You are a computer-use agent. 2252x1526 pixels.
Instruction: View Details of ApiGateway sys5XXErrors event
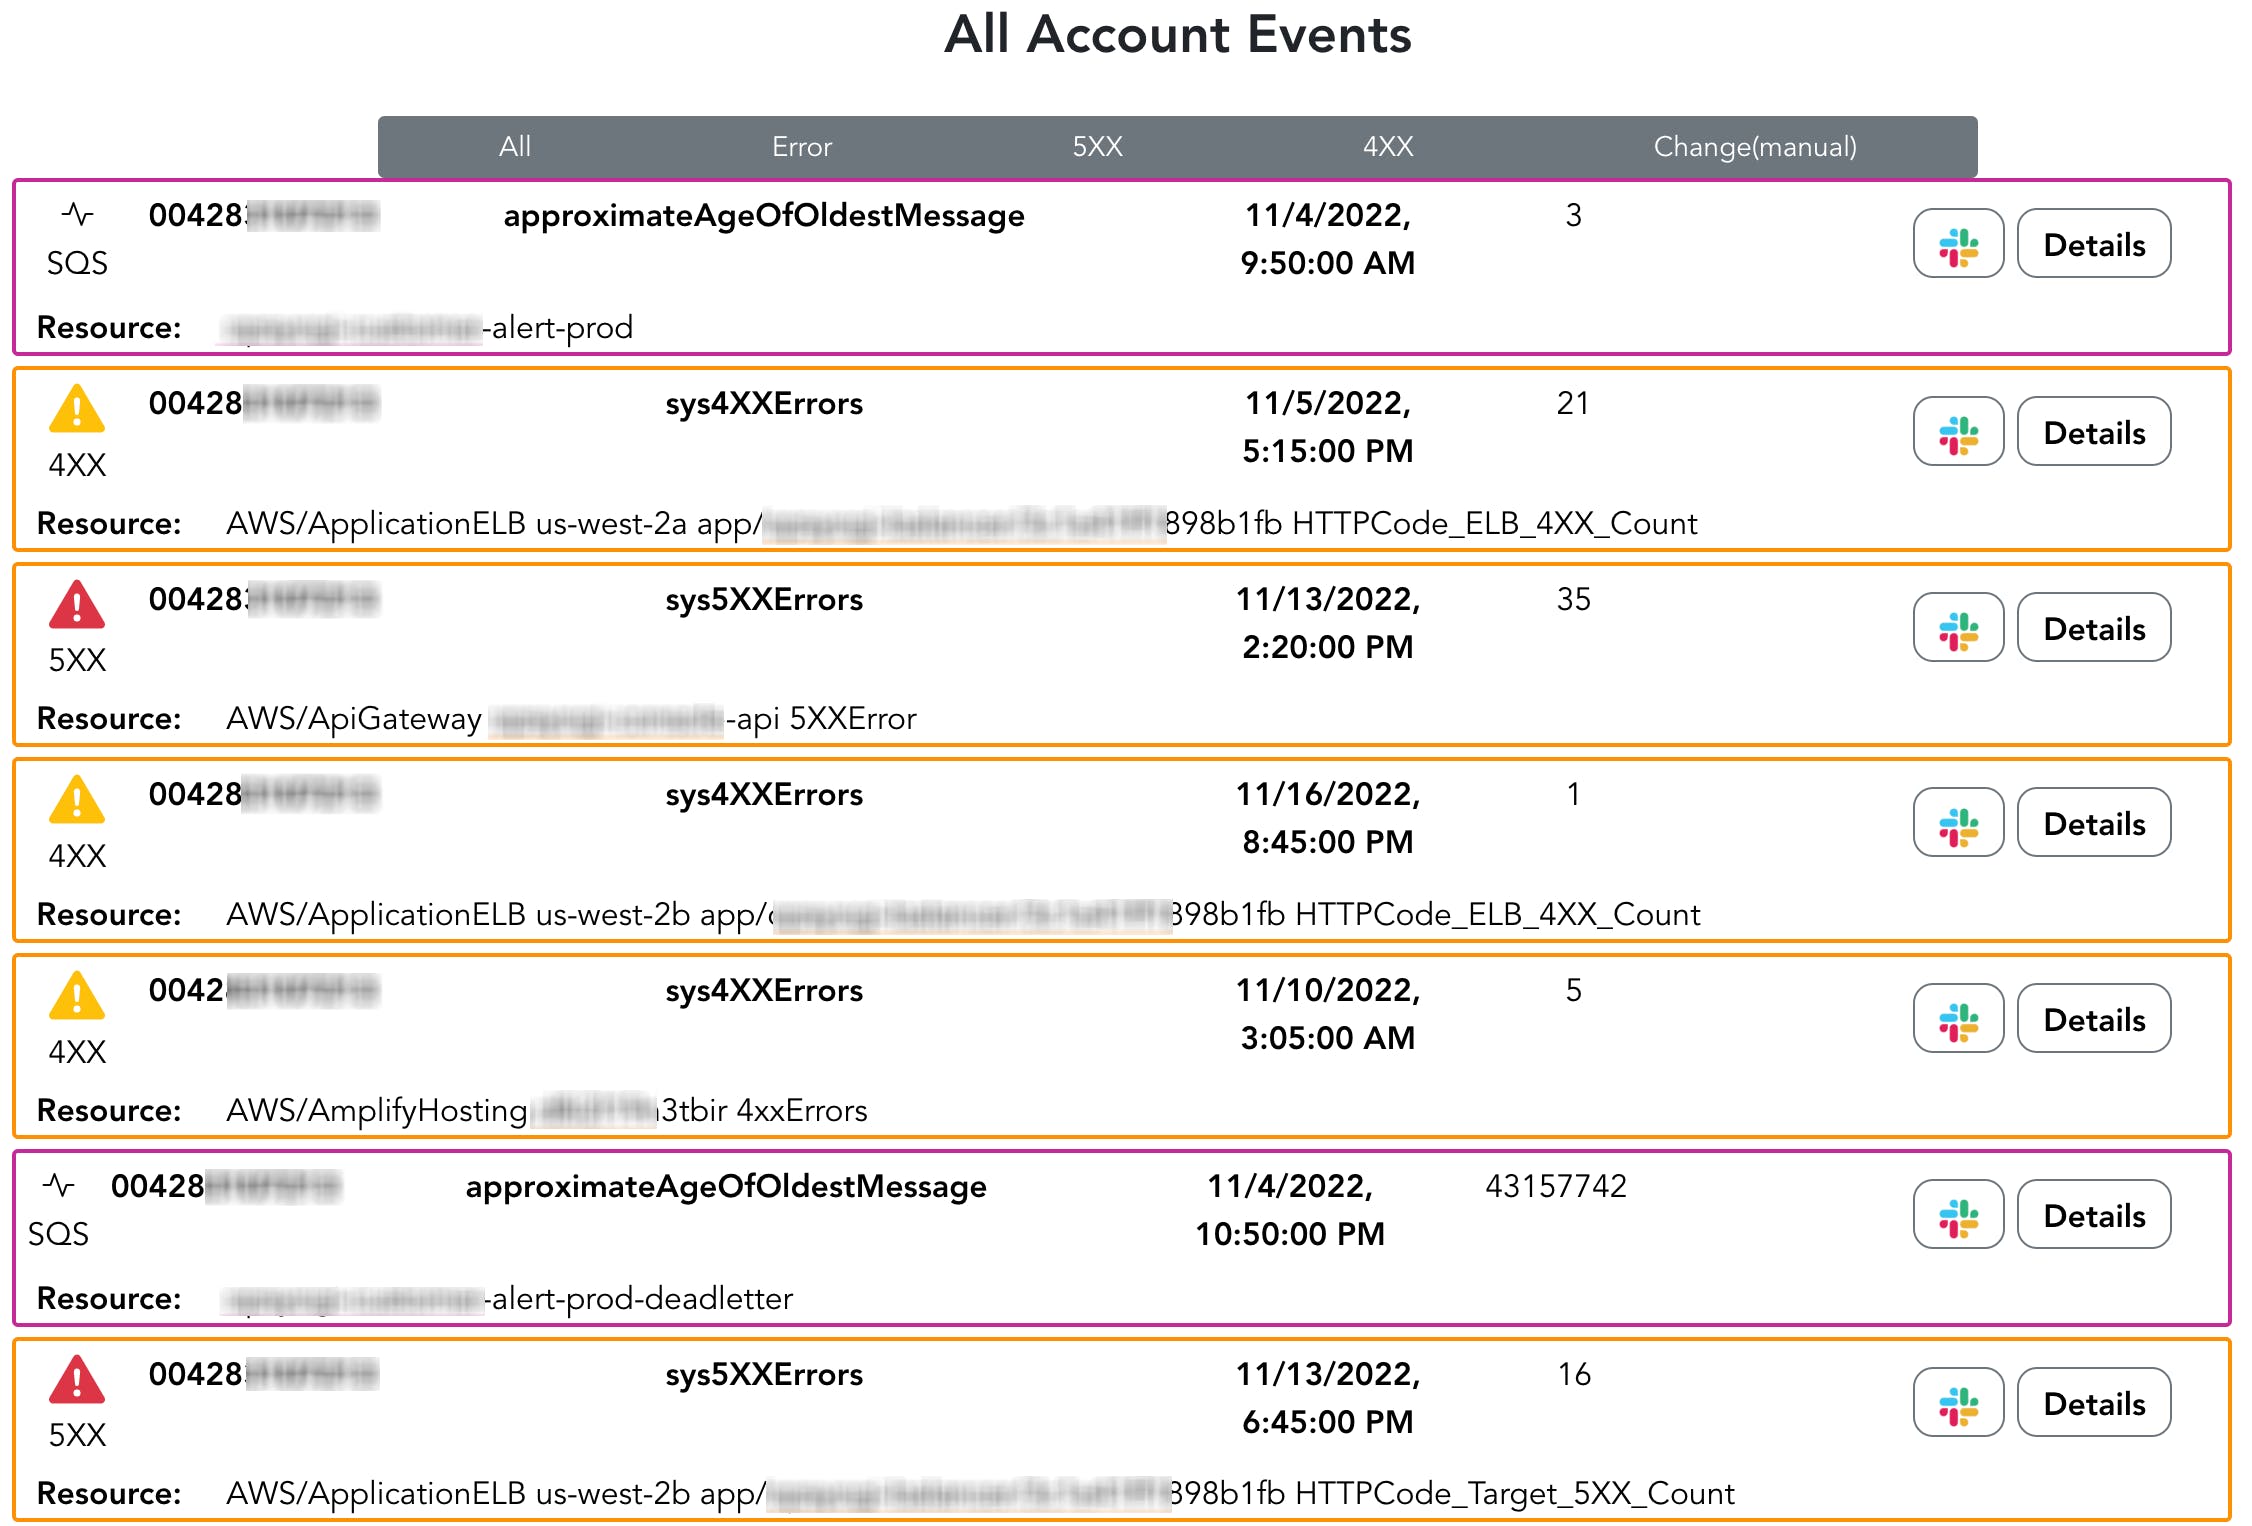click(2093, 628)
